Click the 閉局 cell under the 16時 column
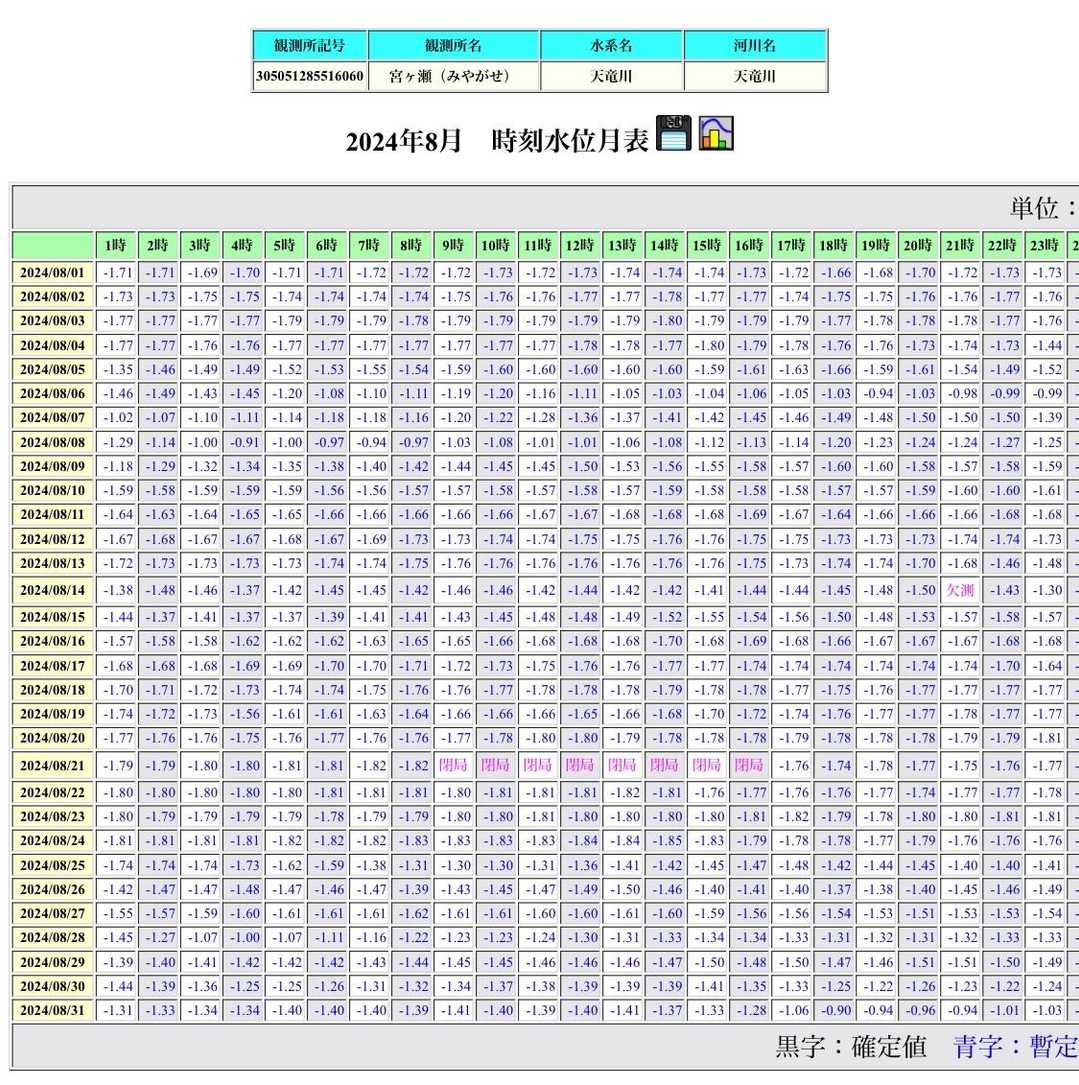Viewport: 1079px width, 1085px height. click(750, 765)
